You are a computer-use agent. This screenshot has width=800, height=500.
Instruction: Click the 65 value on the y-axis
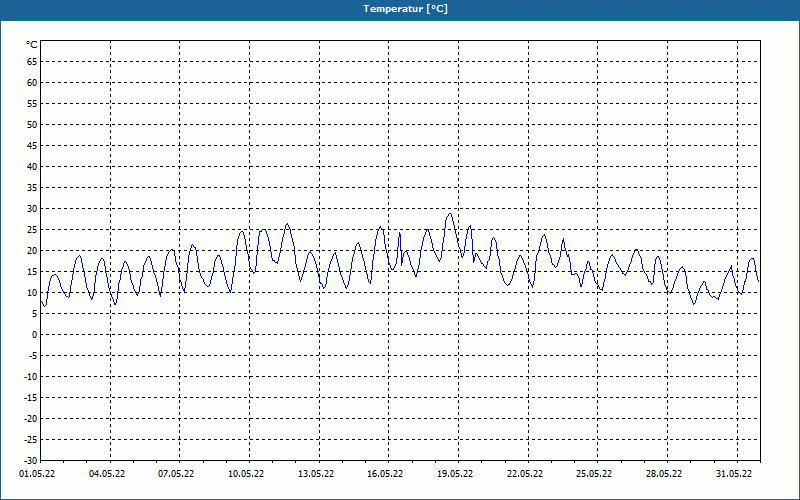coord(32,61)
